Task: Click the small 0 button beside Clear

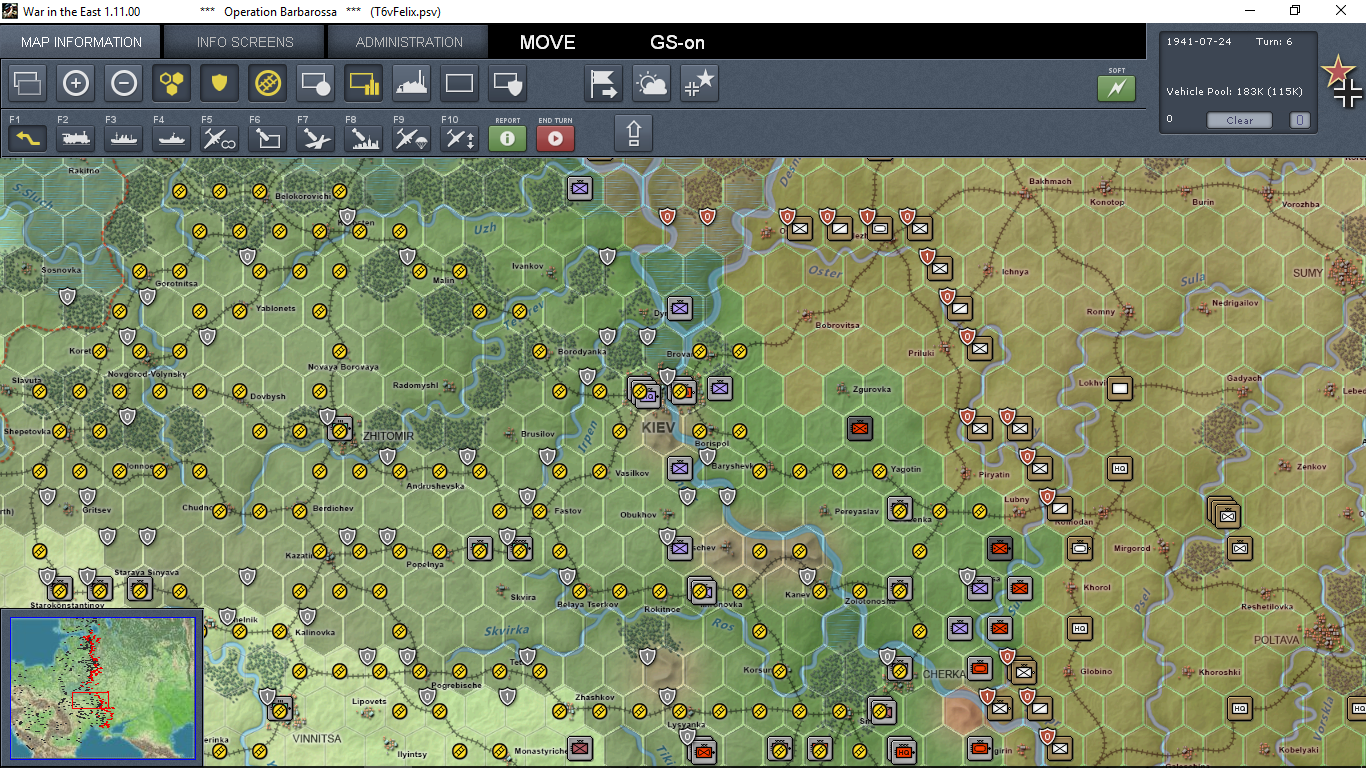Action: point(1299,120)
